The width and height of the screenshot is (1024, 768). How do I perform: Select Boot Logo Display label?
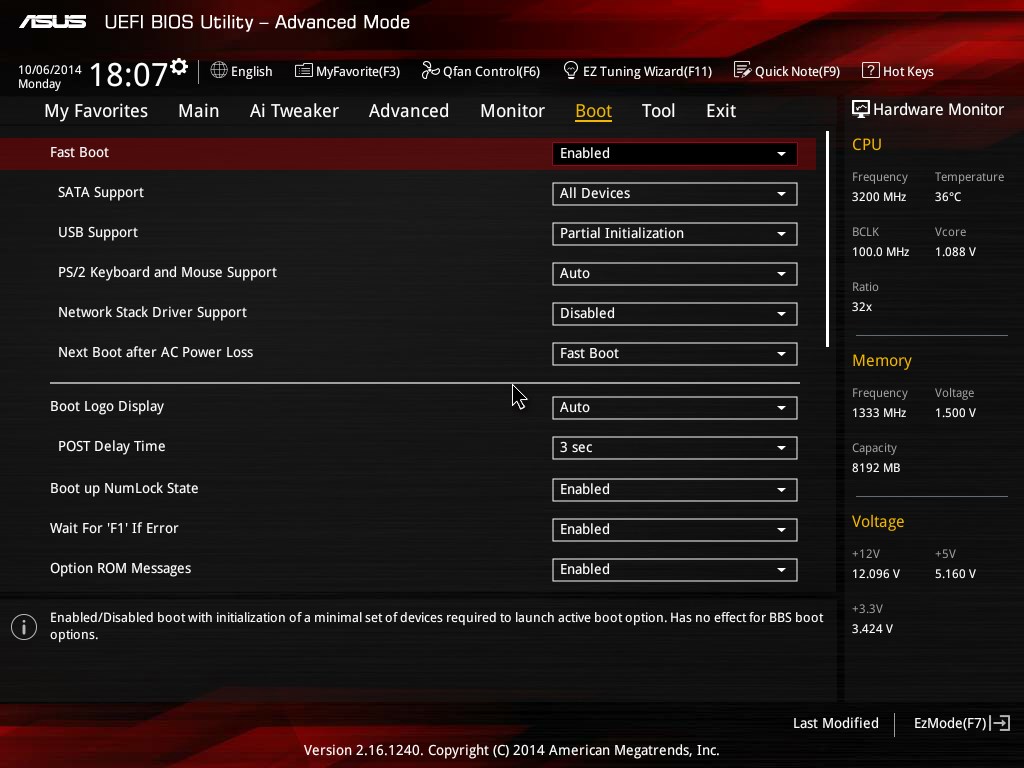coord(107,406)
